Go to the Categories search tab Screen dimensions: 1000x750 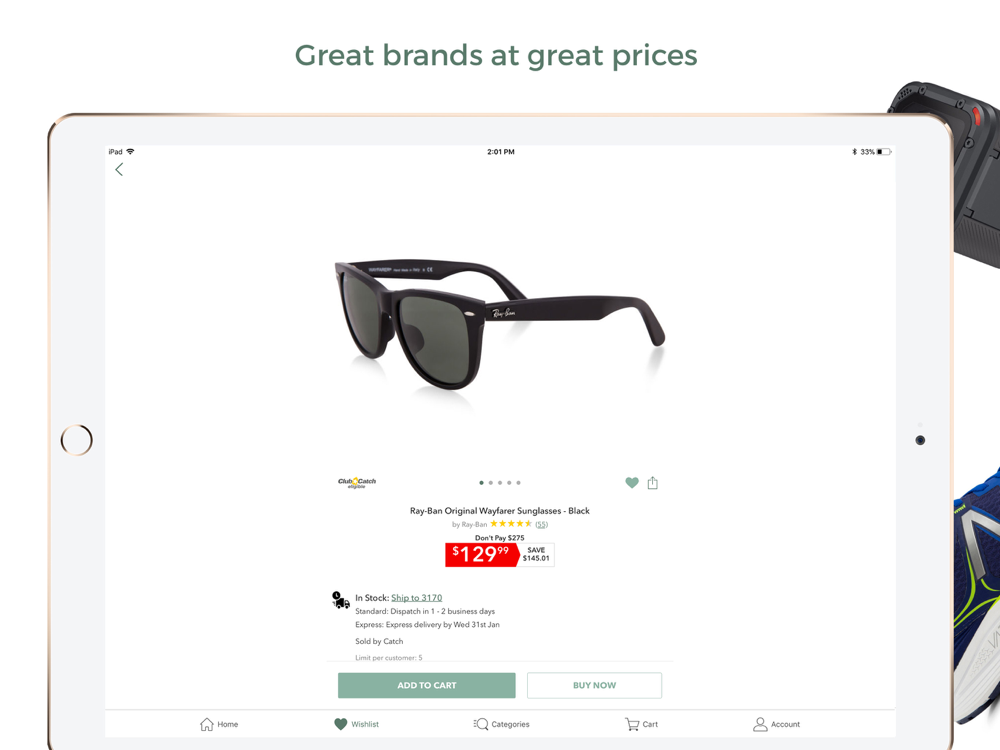(x=501, y=724)
